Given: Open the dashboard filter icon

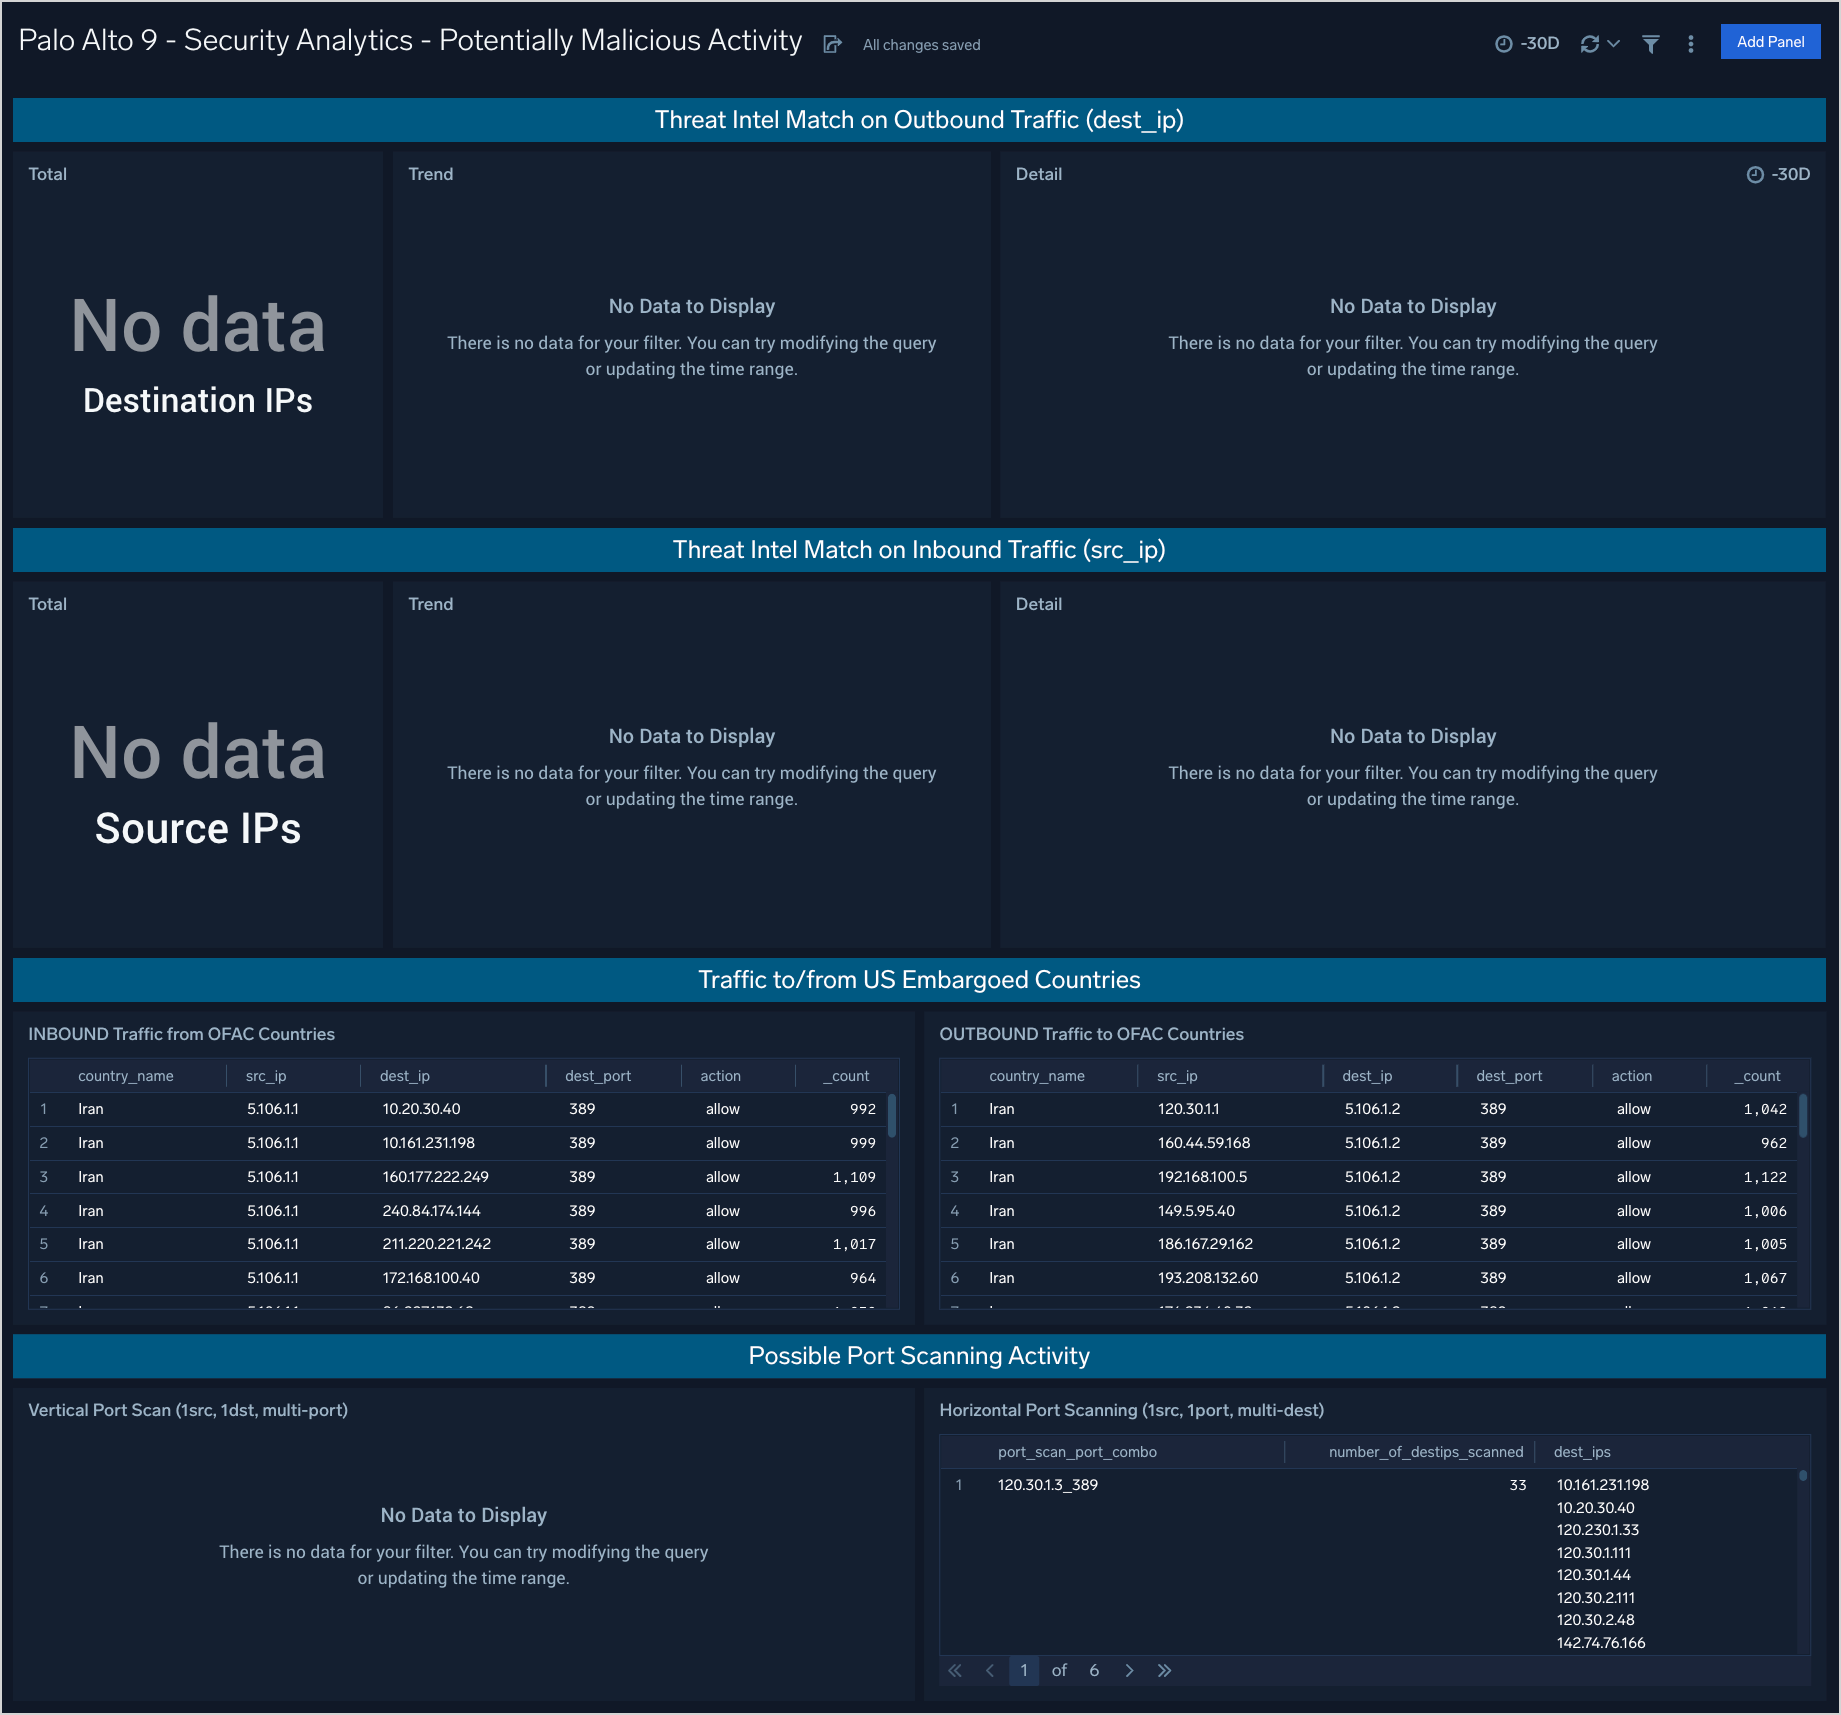Looking at the screenshot, I should (1650, 44).
